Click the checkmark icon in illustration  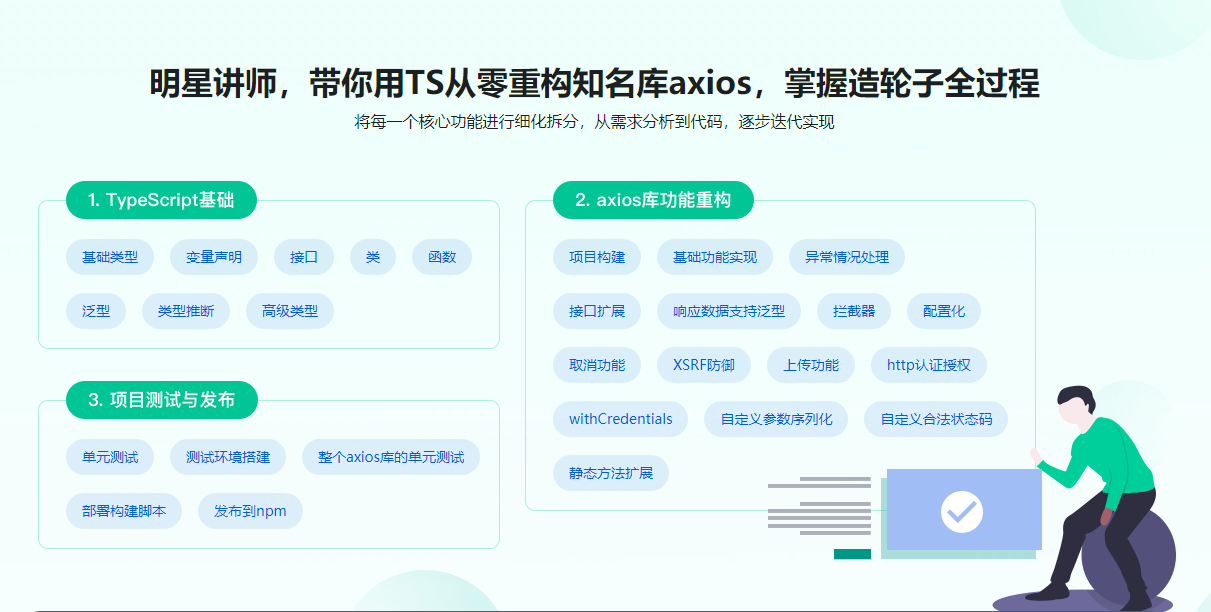961,511
